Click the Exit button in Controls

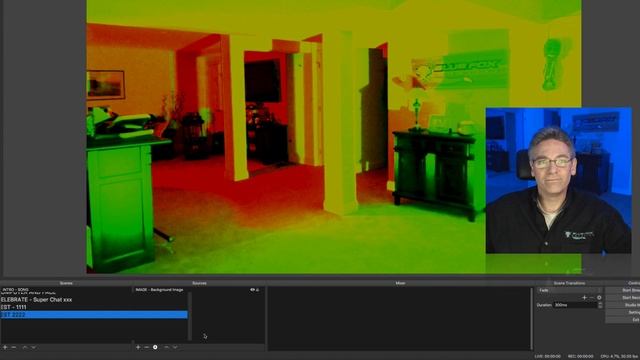[x=622, y=320]
